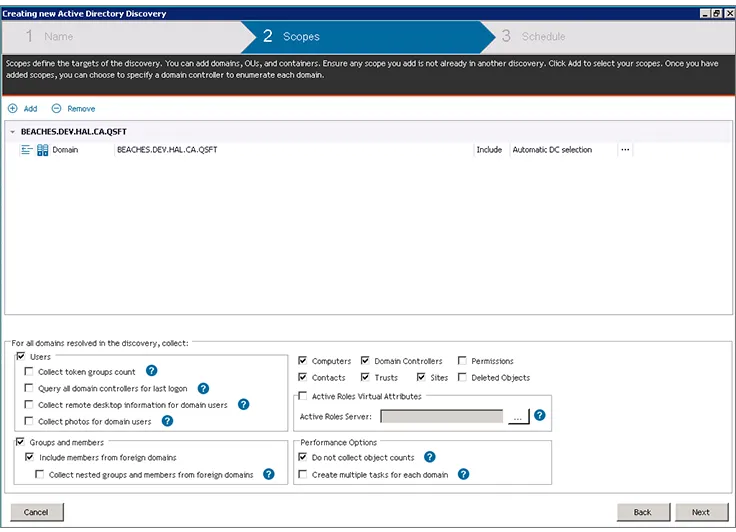The width and height of the screenshot is (736, 532).
Task: Uncheck Groups and members
Action: click(20, 442)
